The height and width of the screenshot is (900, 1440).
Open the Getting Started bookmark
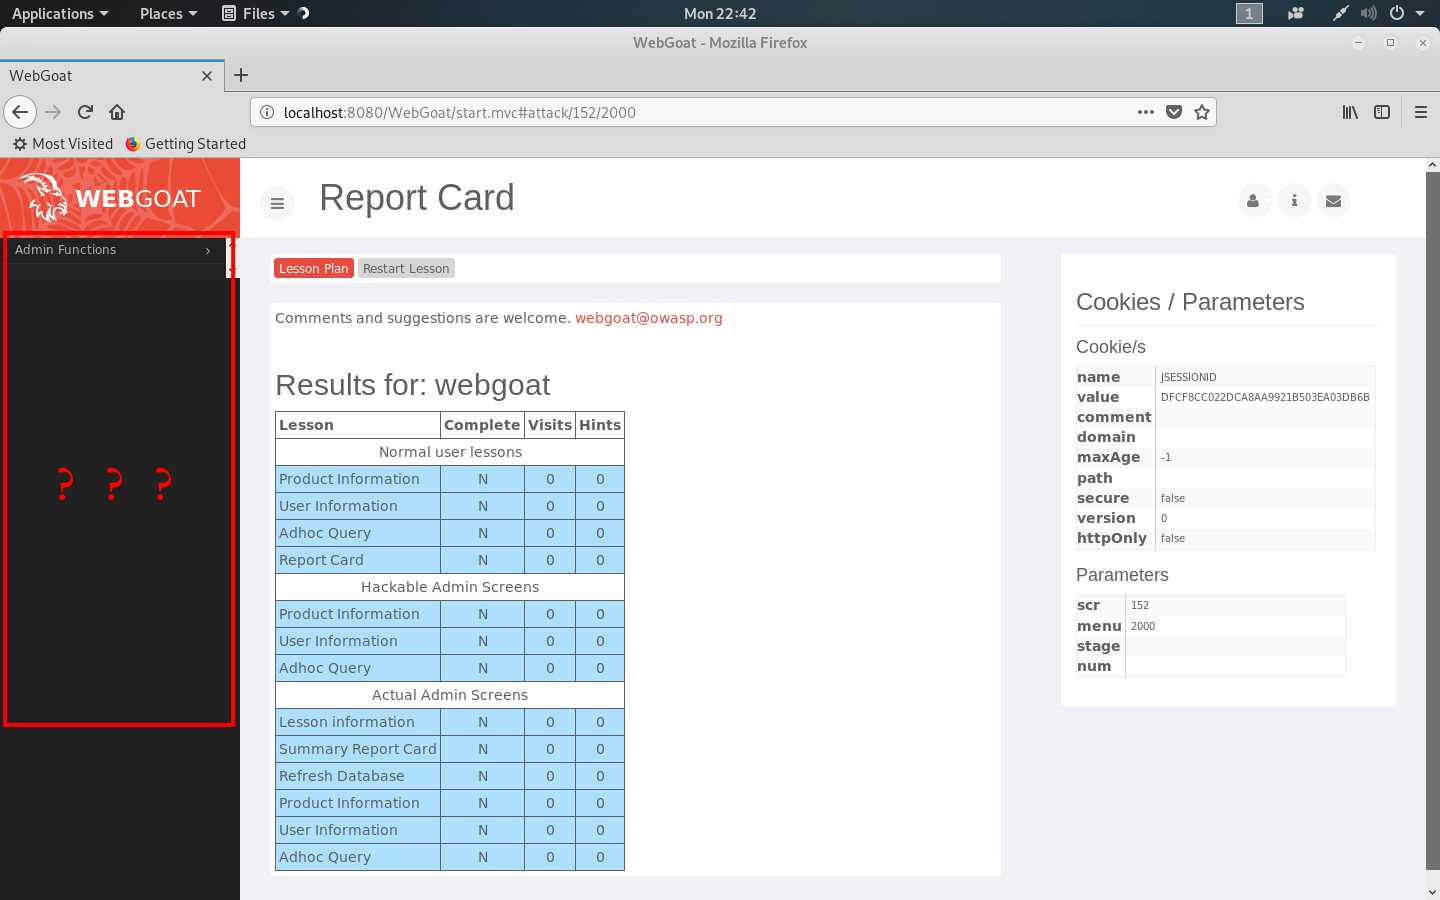186,144
